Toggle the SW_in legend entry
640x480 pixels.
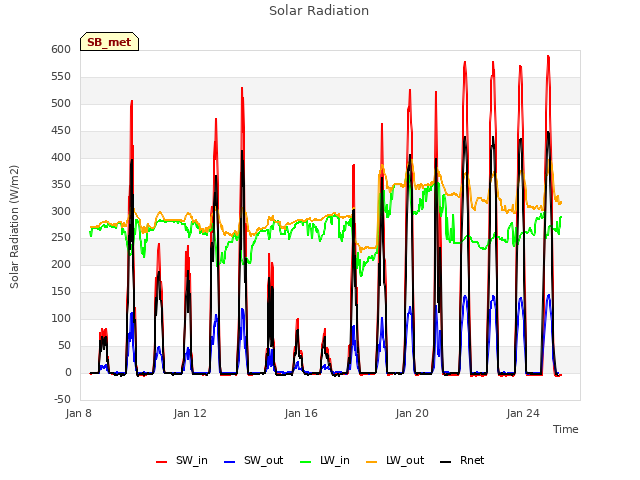[x=182, y=461]
